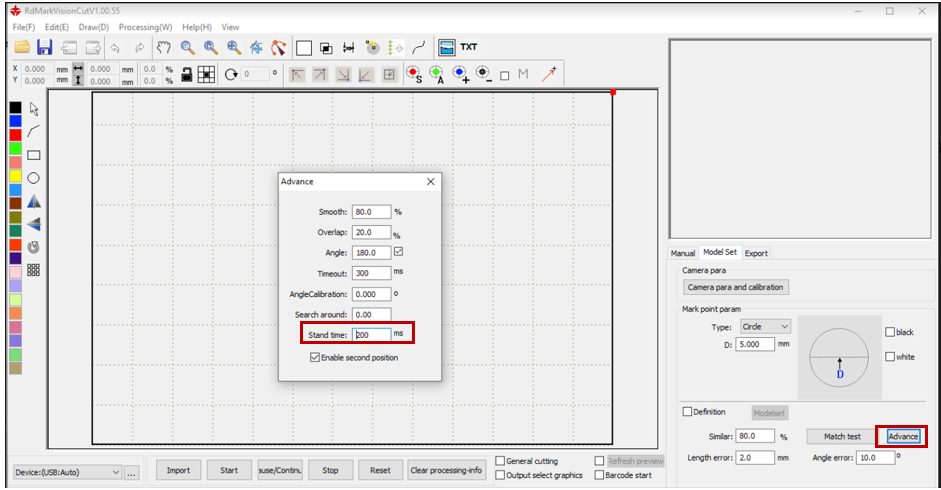Click the Length error input field
The width and height of the screenshot is (941, 490).
[x=755, y=458]
